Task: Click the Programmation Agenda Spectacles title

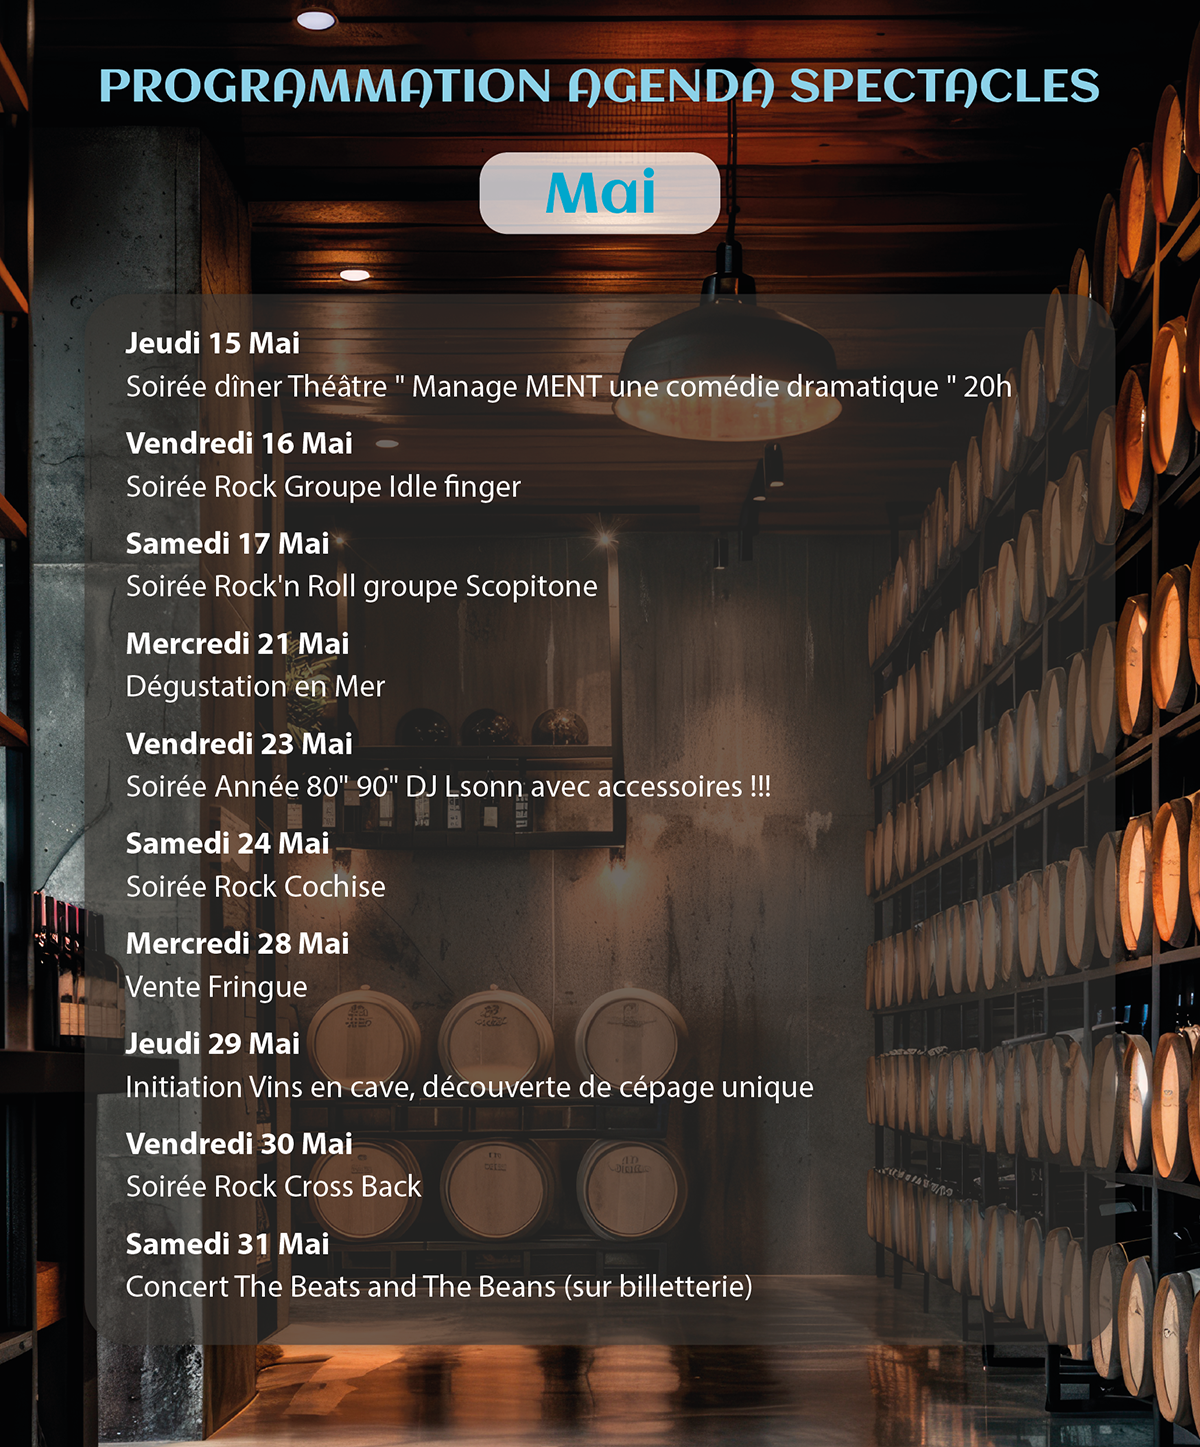Action: click(600, 86)
